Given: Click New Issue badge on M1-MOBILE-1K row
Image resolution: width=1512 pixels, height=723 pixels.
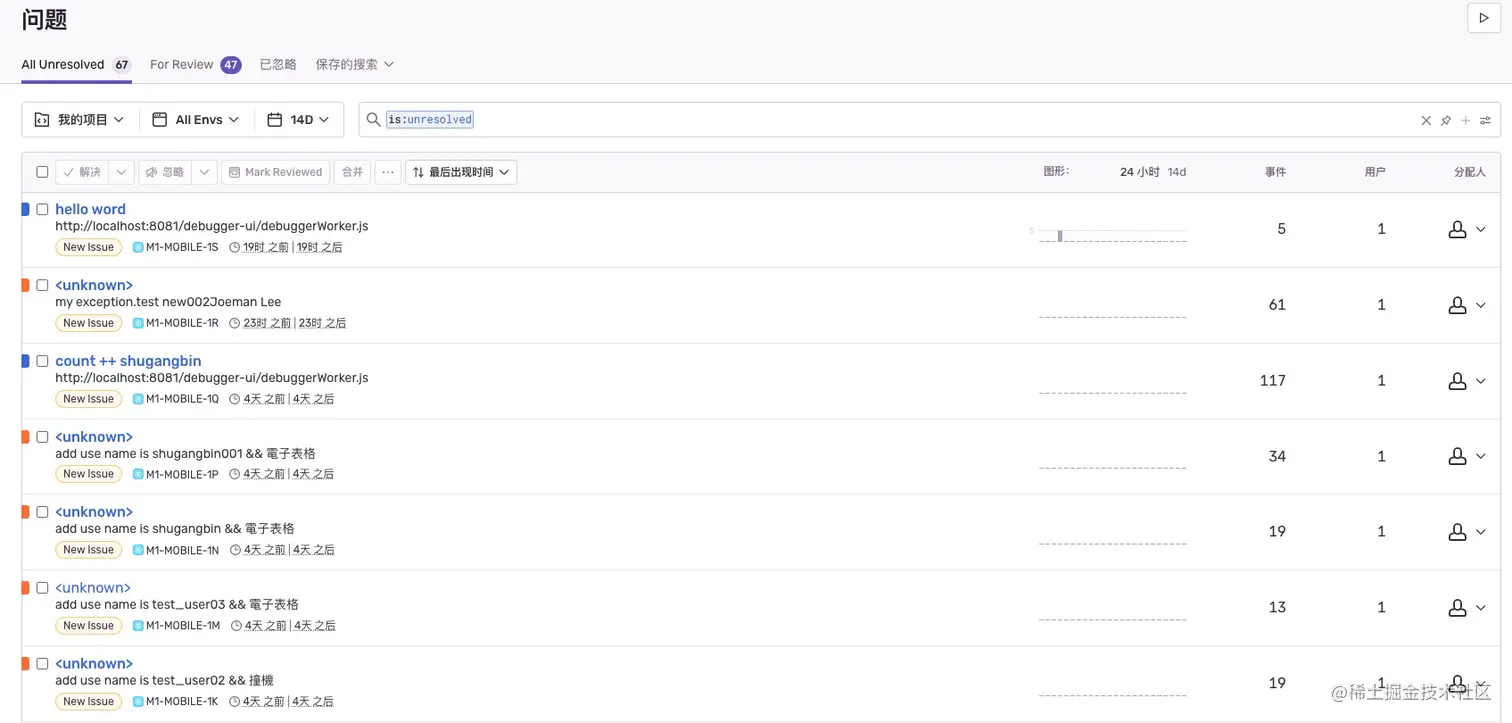Looking at the screenshot, I should (88, 701).
